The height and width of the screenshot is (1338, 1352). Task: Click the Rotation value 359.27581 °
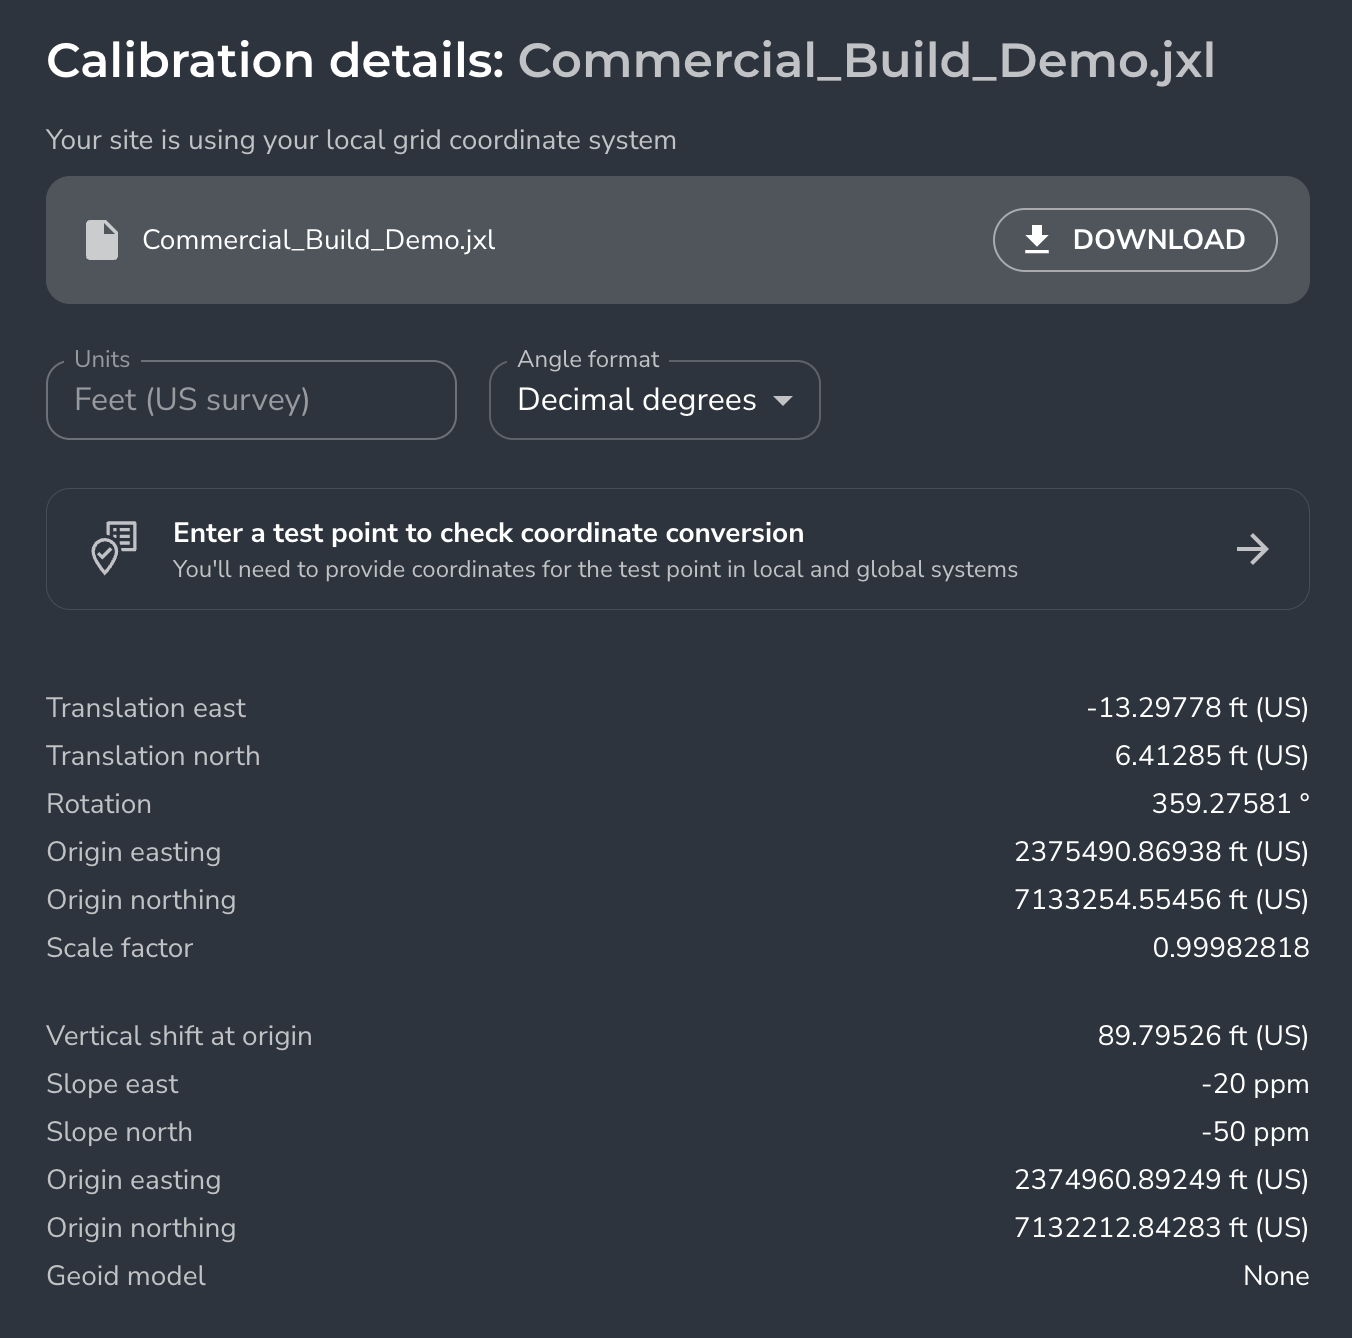tap(1231, 804)
